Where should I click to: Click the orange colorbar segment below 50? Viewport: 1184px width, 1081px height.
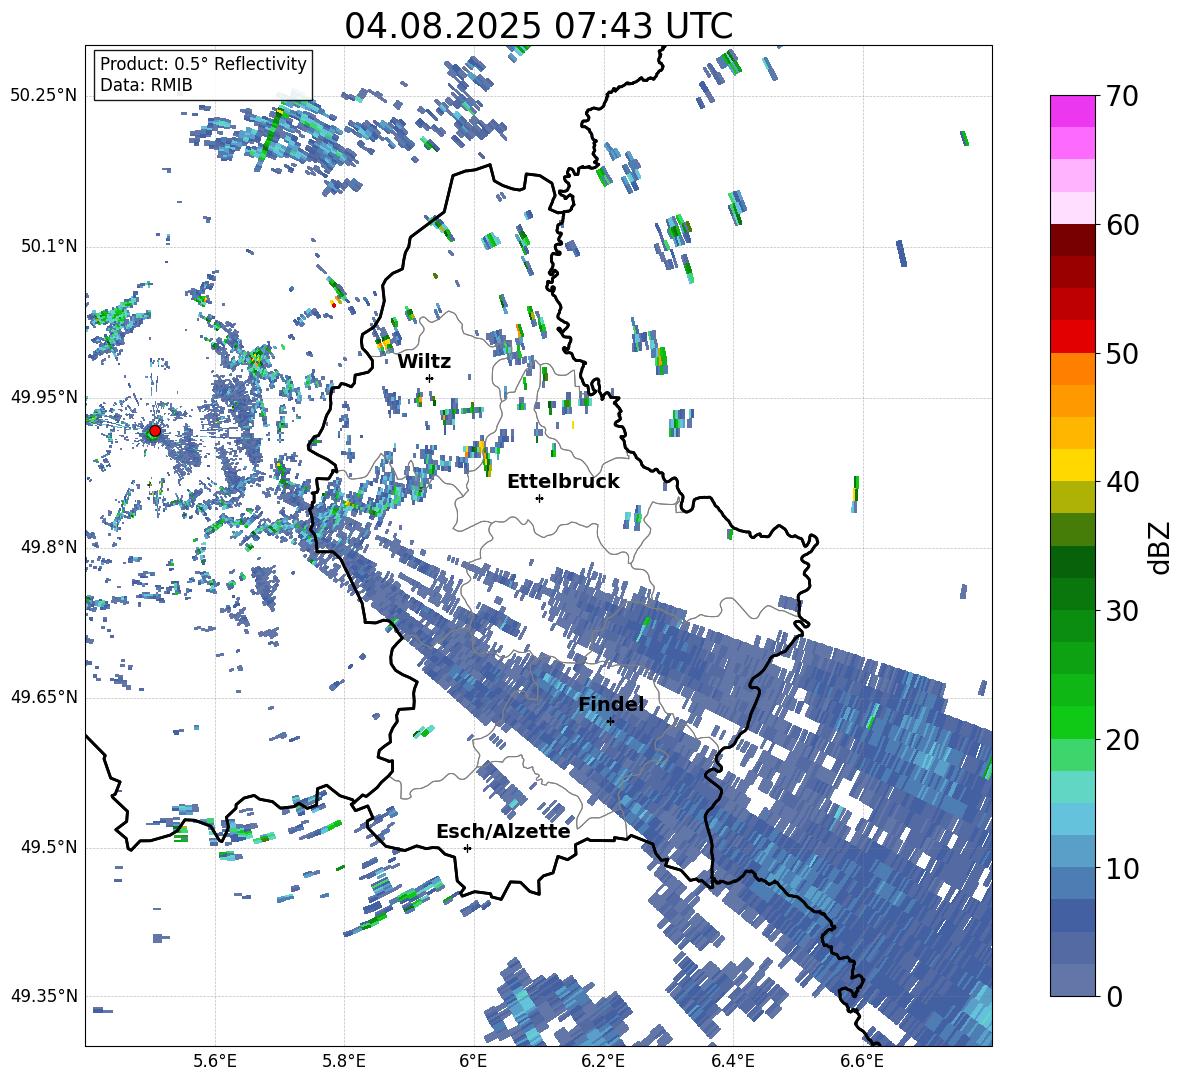1072,369
